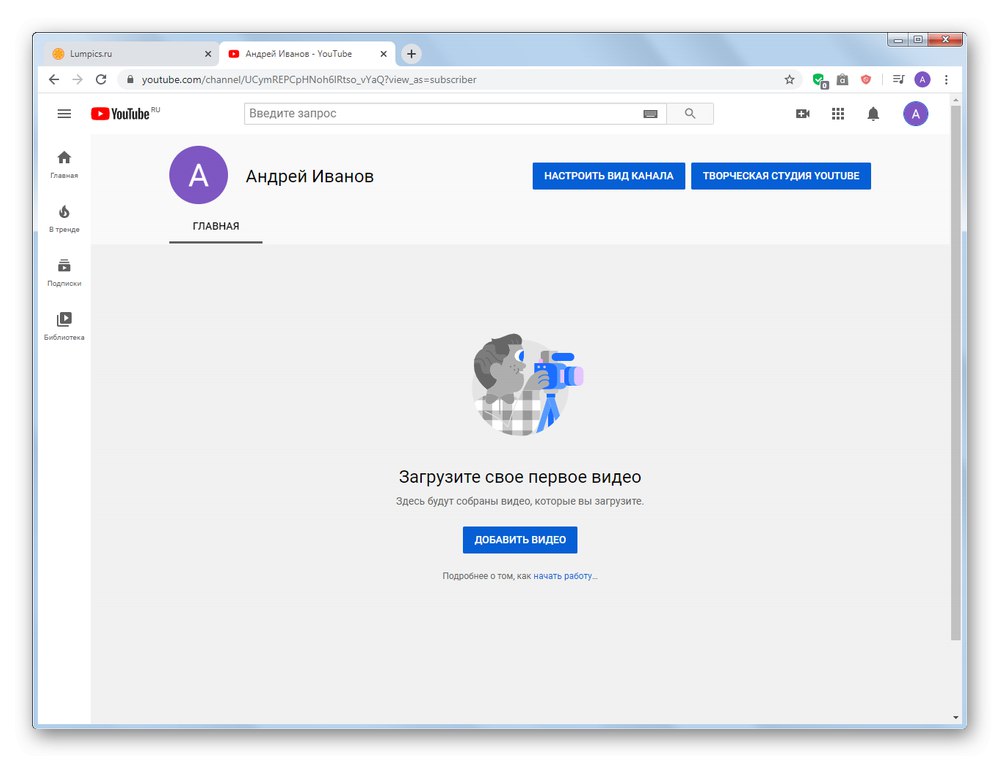Click НАСТРОИТЬ ВИД КАНАЛА button
The width and height of the screenshot is (1000, 762).
tap(608, 175)
